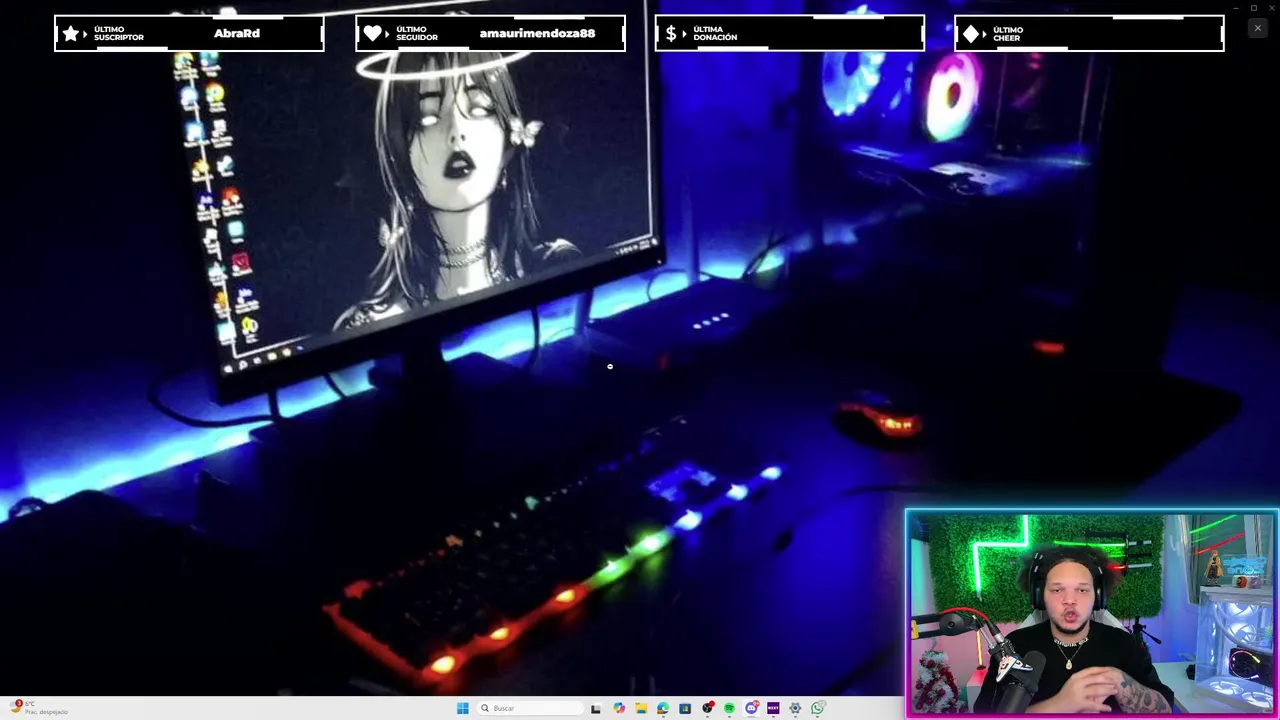The image size is (1280, 720).
Task: Open File Explorer from the taskbar
Action: 641,708
